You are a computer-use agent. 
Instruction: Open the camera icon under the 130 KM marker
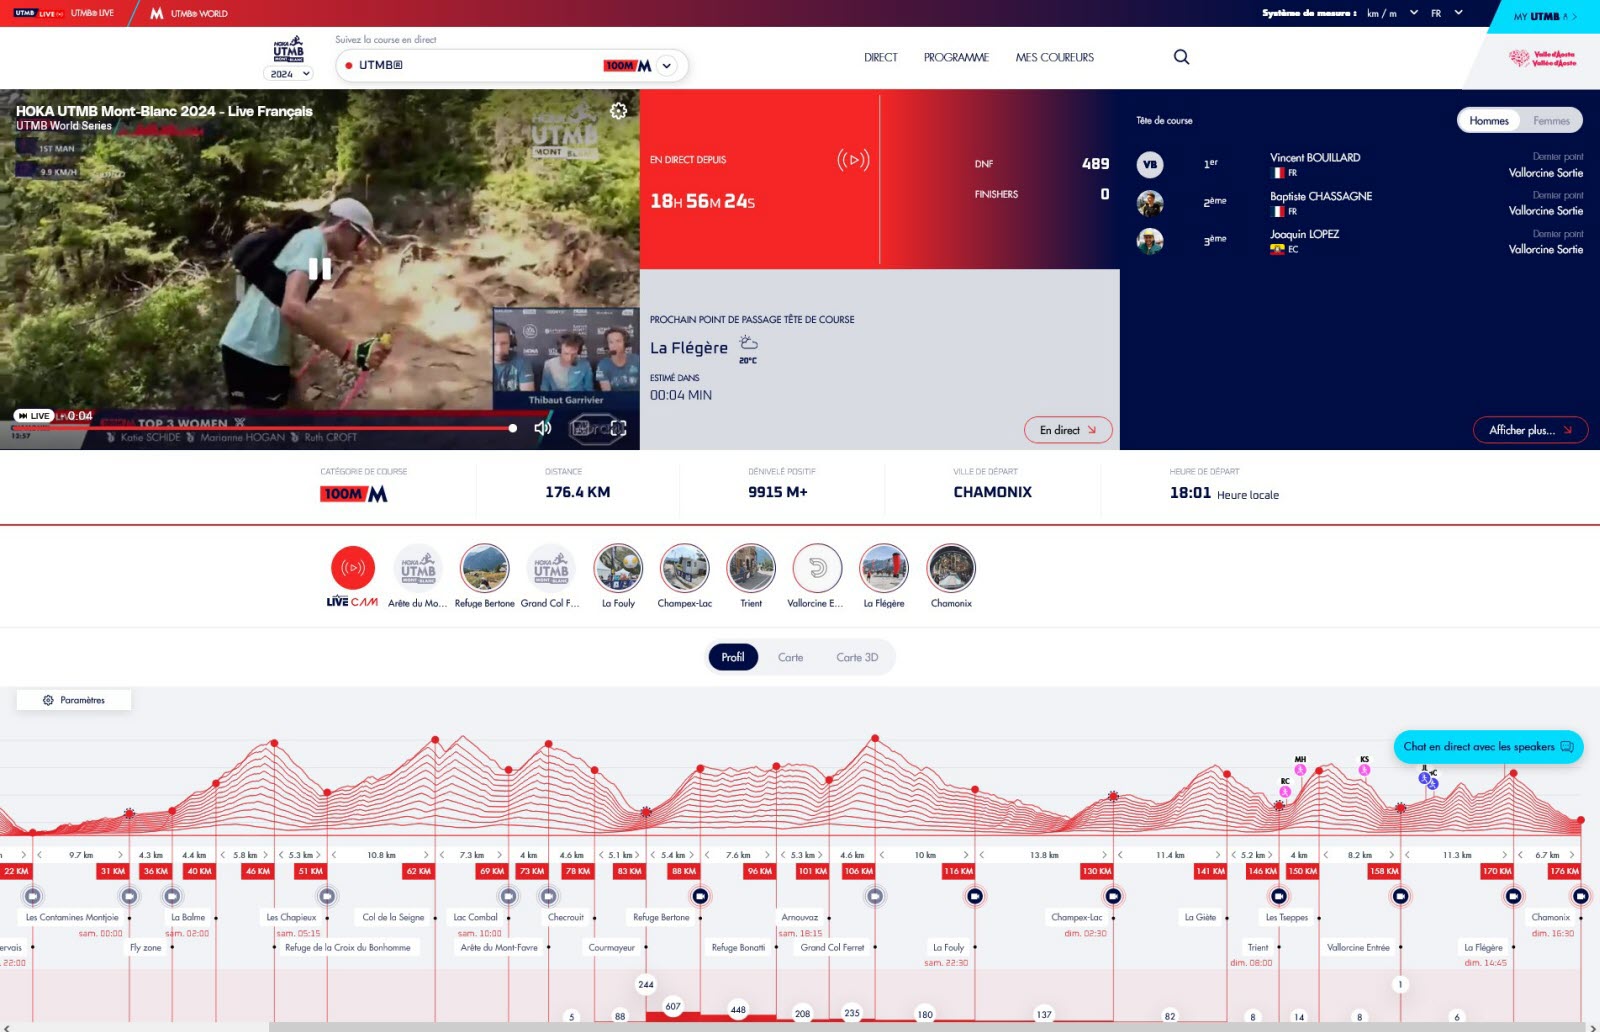click(x=1113, y=896)
